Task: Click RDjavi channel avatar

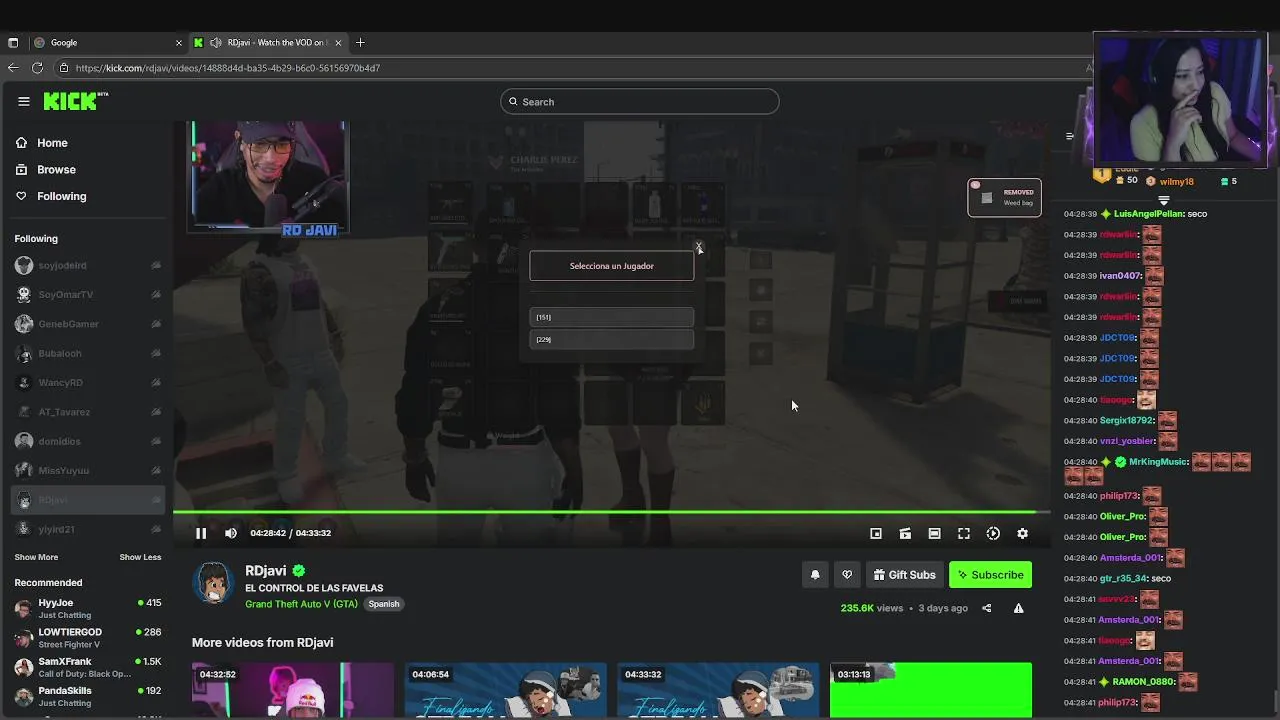Action: tap(213, 583)
